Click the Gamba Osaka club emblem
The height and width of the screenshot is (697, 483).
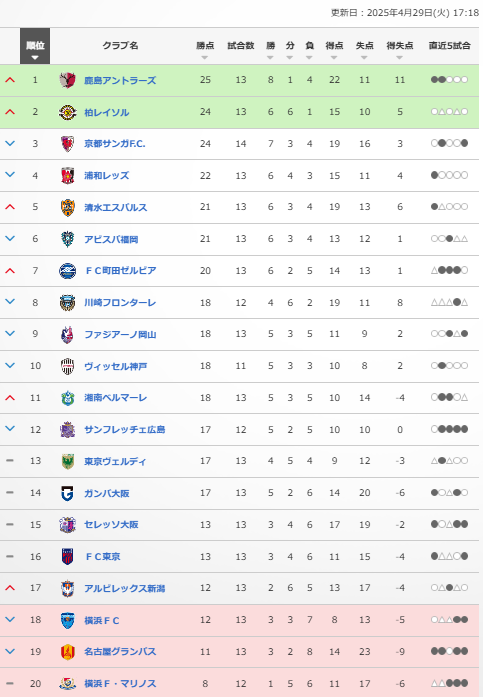tap(68, 493)
